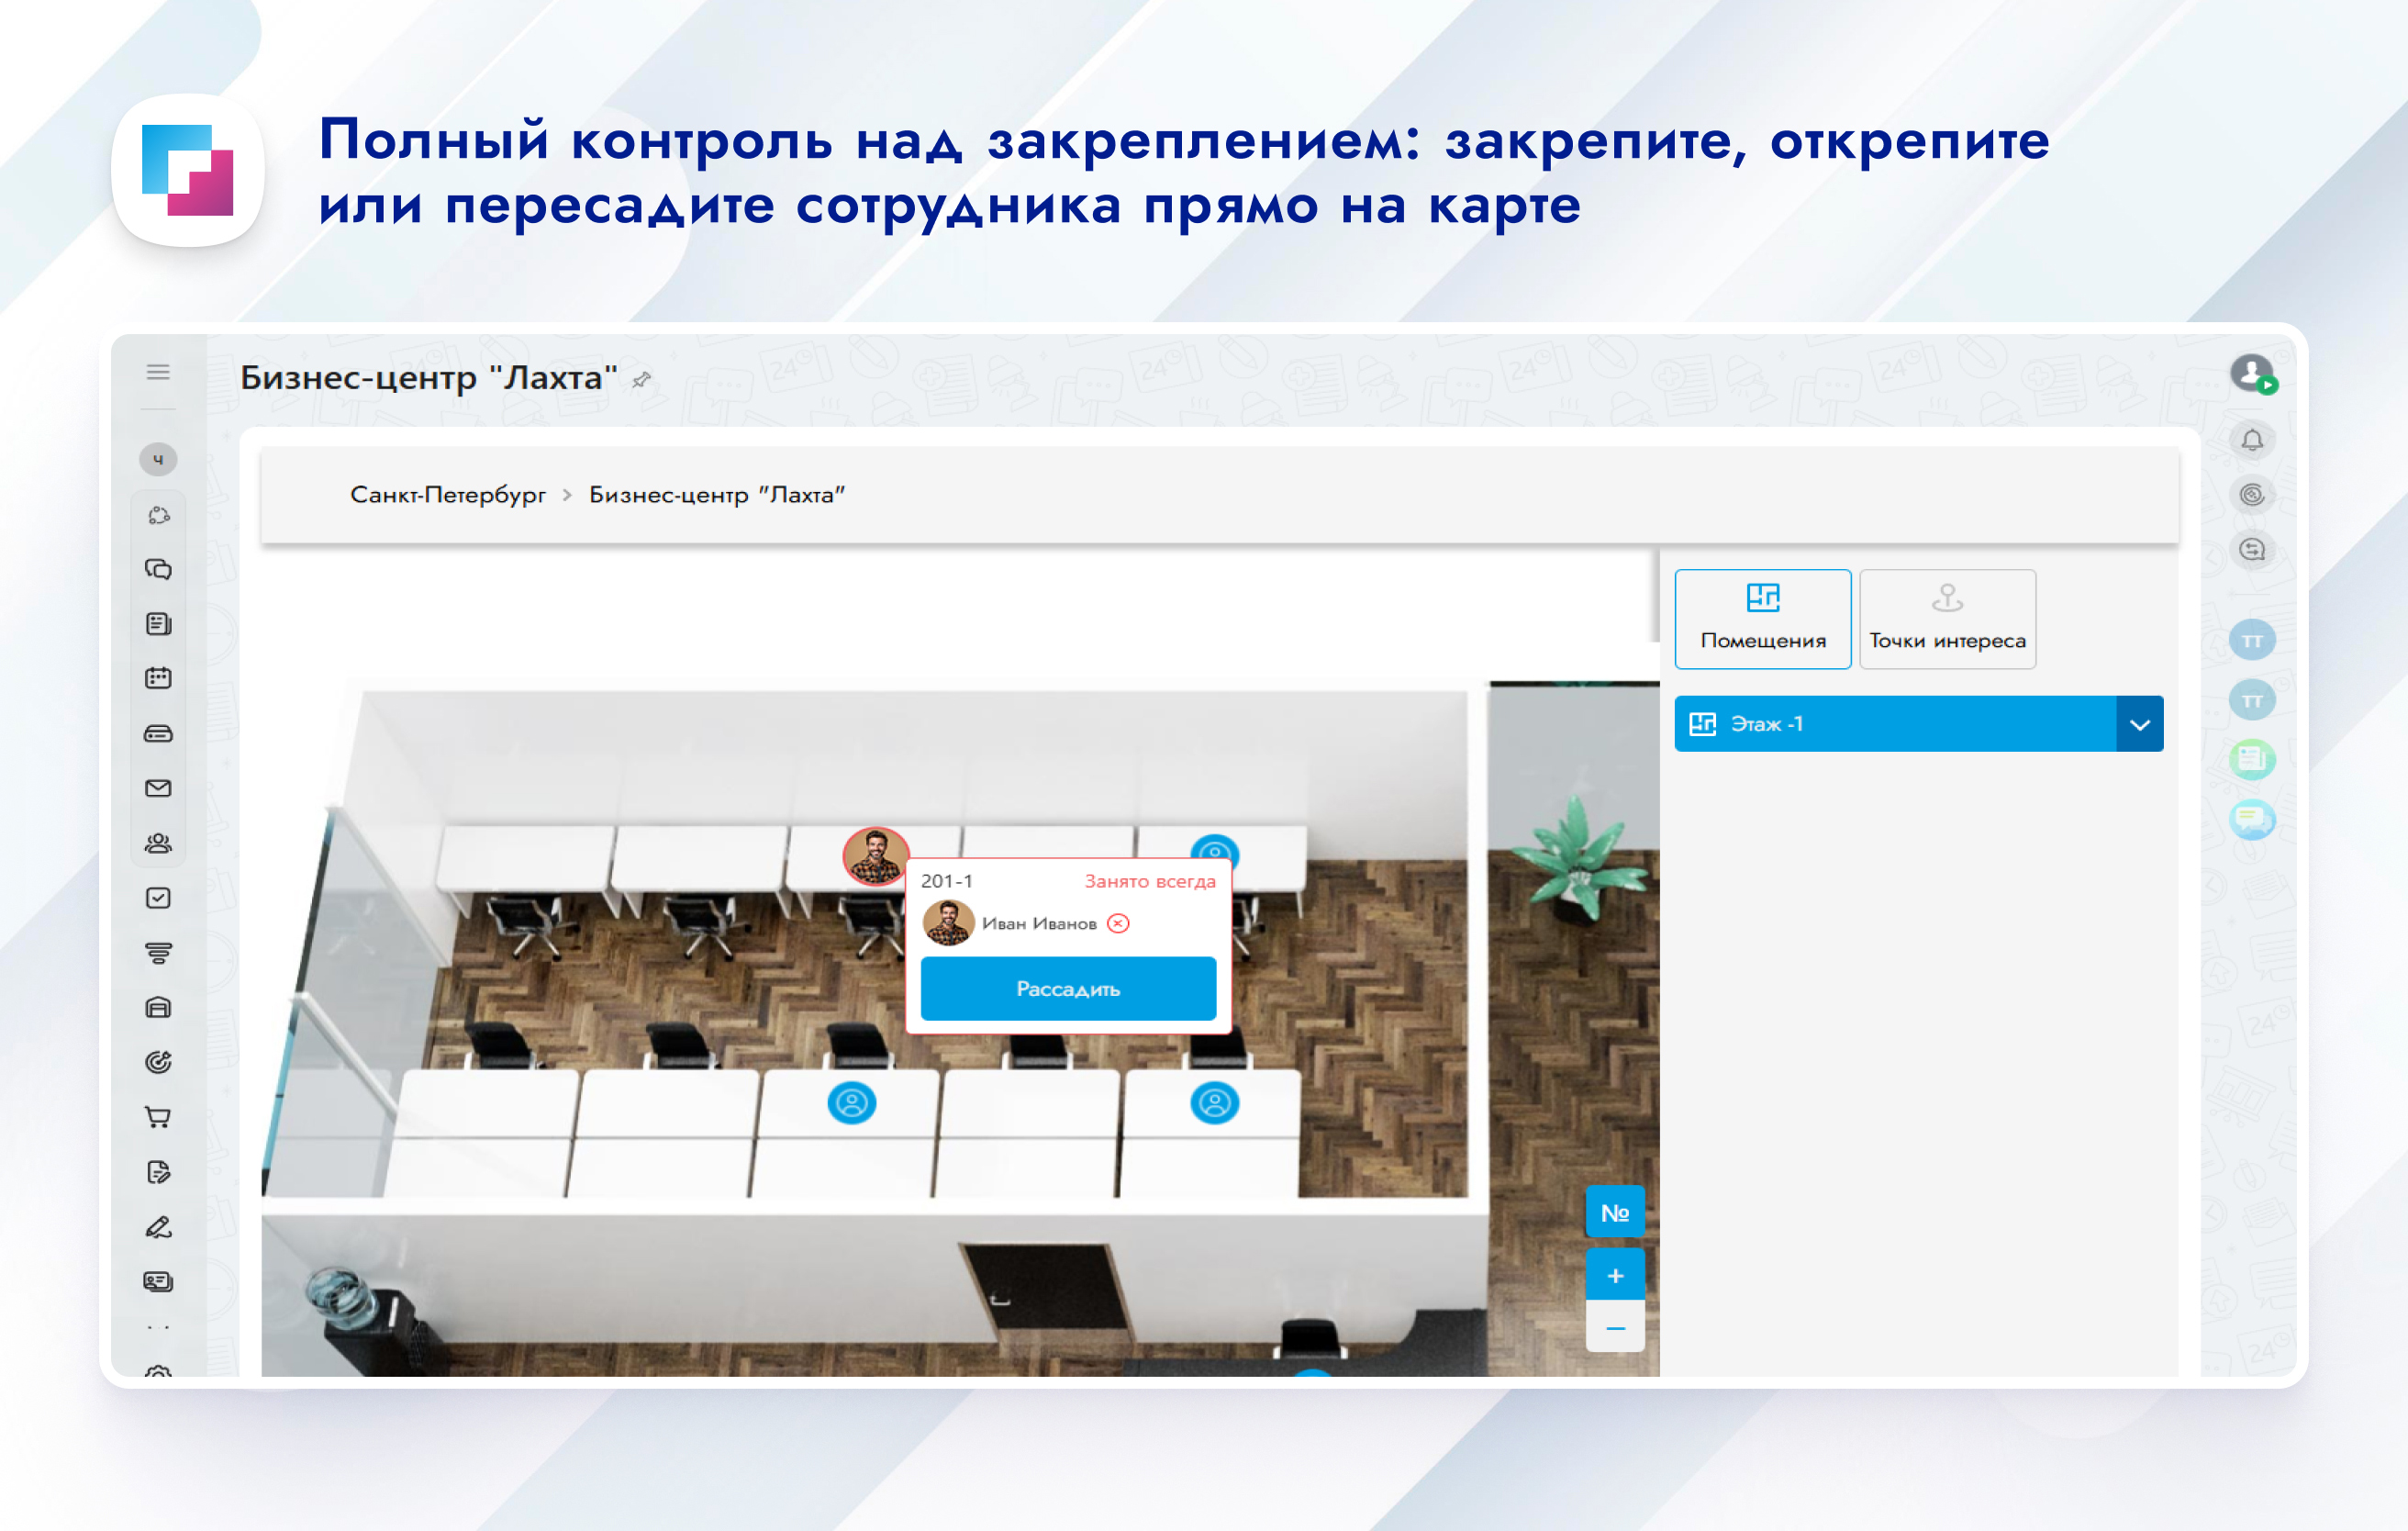Open the calendar icon in the sidebar
2408x1531 pixels.
(158, 679)
